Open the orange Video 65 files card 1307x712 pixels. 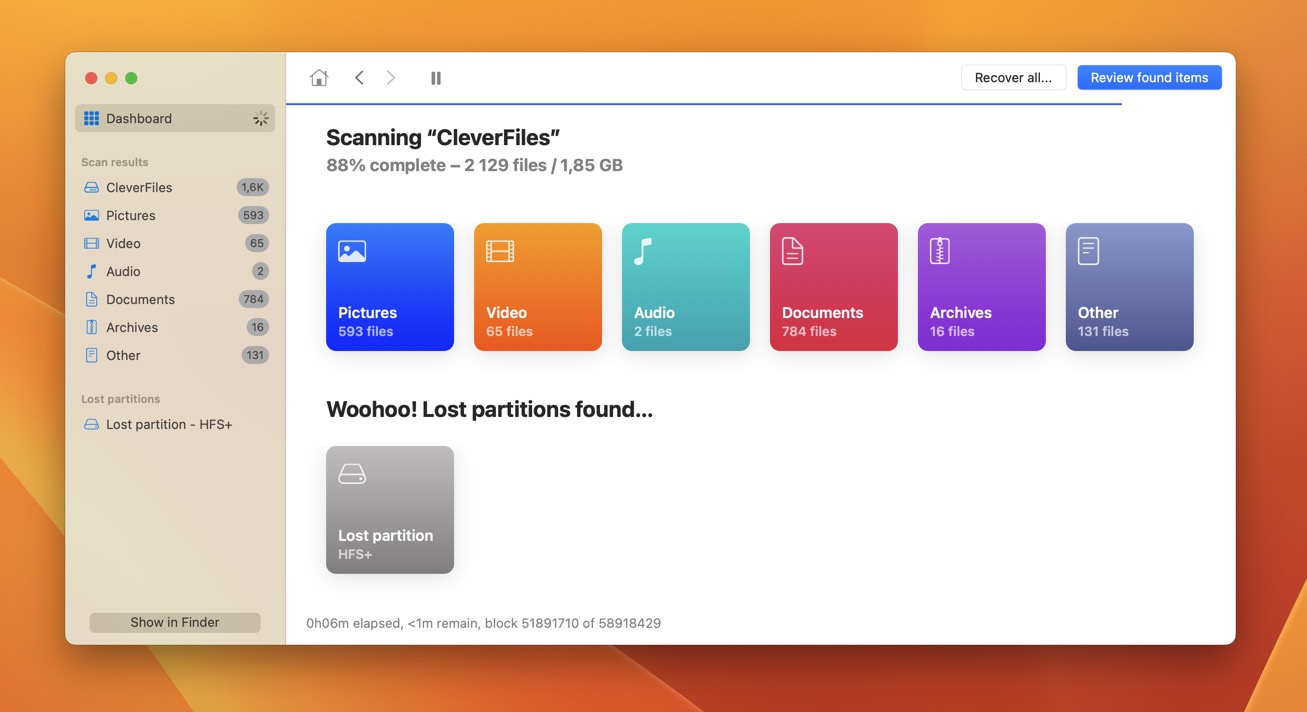coord(538,287)
